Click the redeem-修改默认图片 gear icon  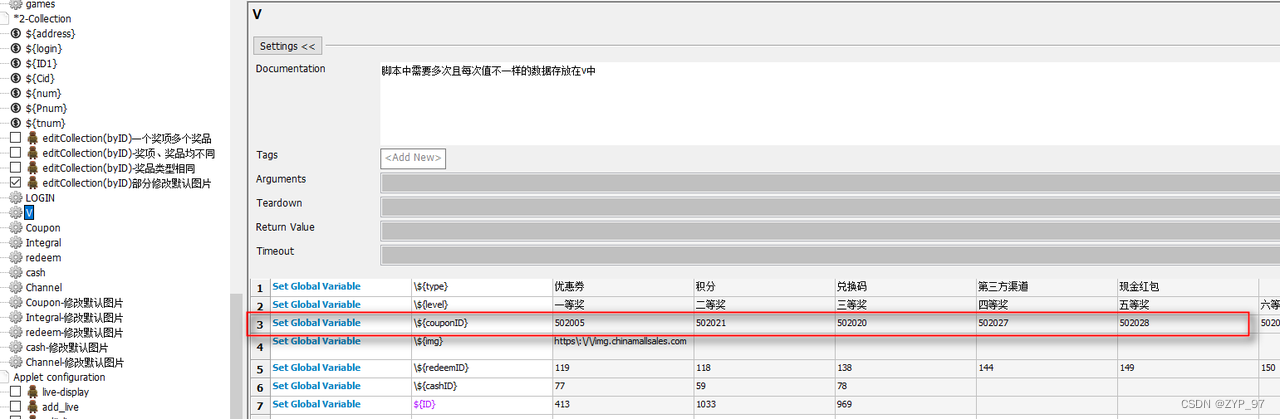(16, 333)
